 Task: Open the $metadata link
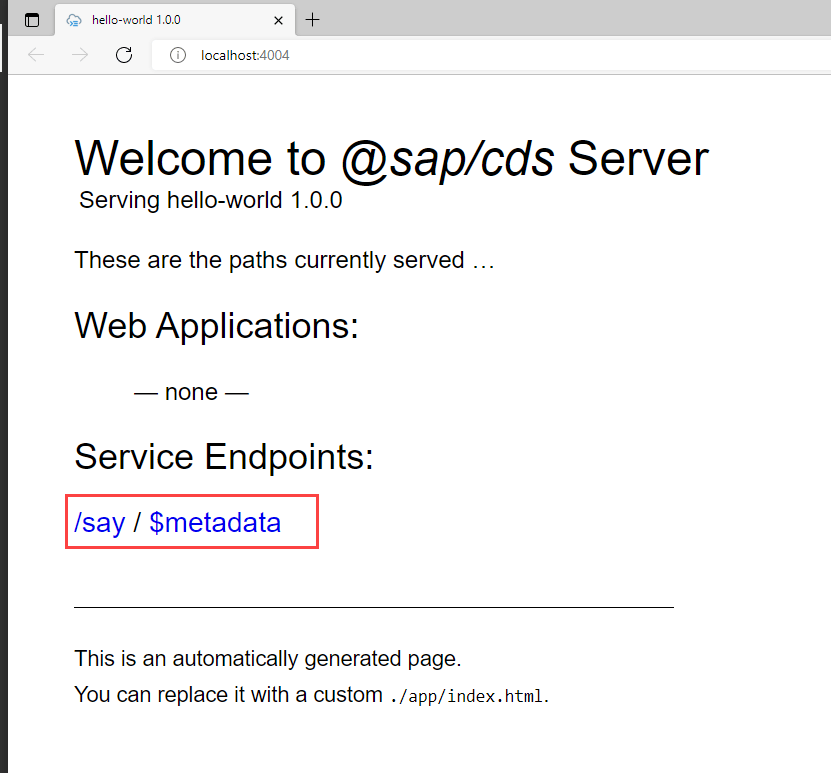pyautogui.click(x=215, y=522)
